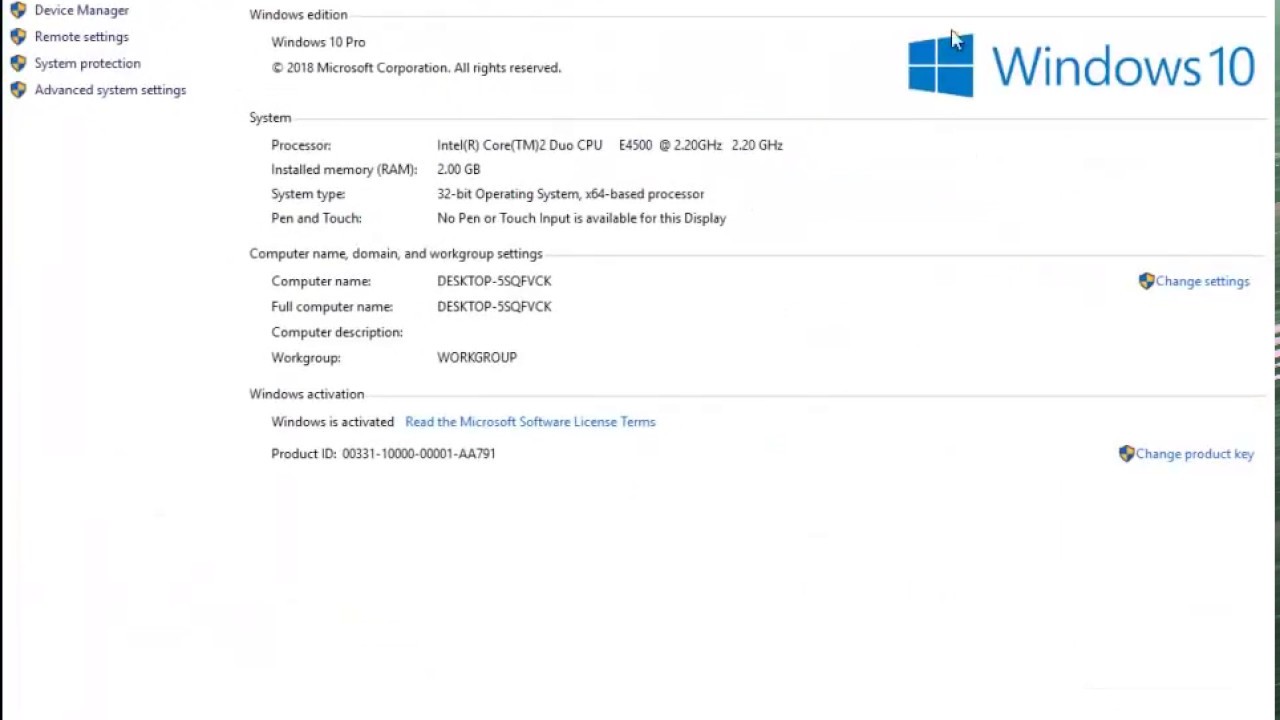The image size is (1280, 720).
Task: Select the Intel Core 2 Duo processor value
Action: (x=610, y=145)
